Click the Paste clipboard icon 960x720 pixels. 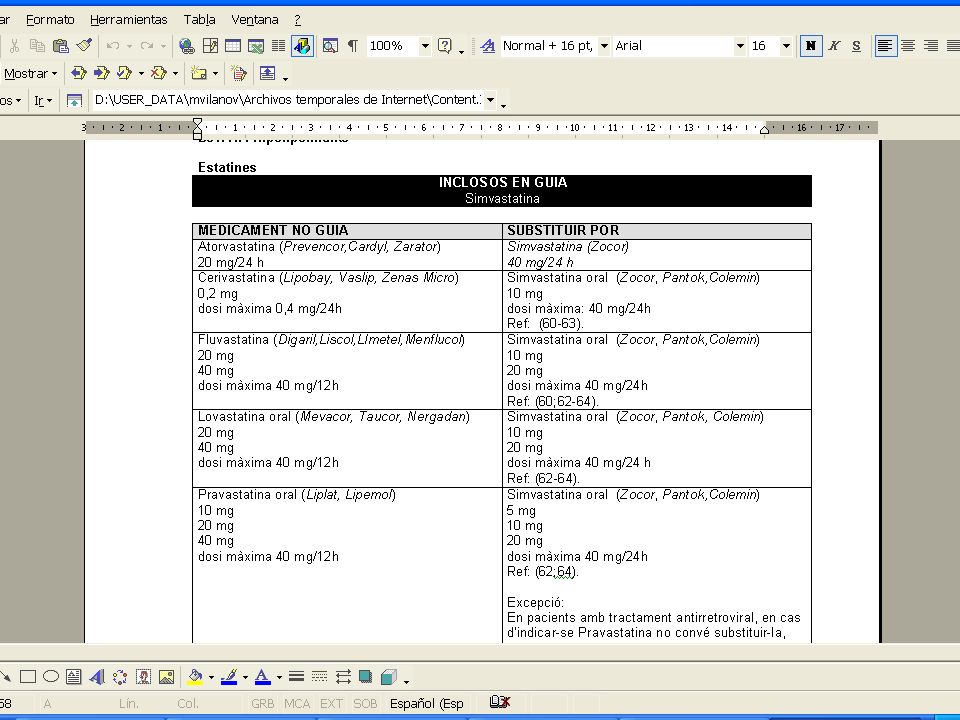61,46
